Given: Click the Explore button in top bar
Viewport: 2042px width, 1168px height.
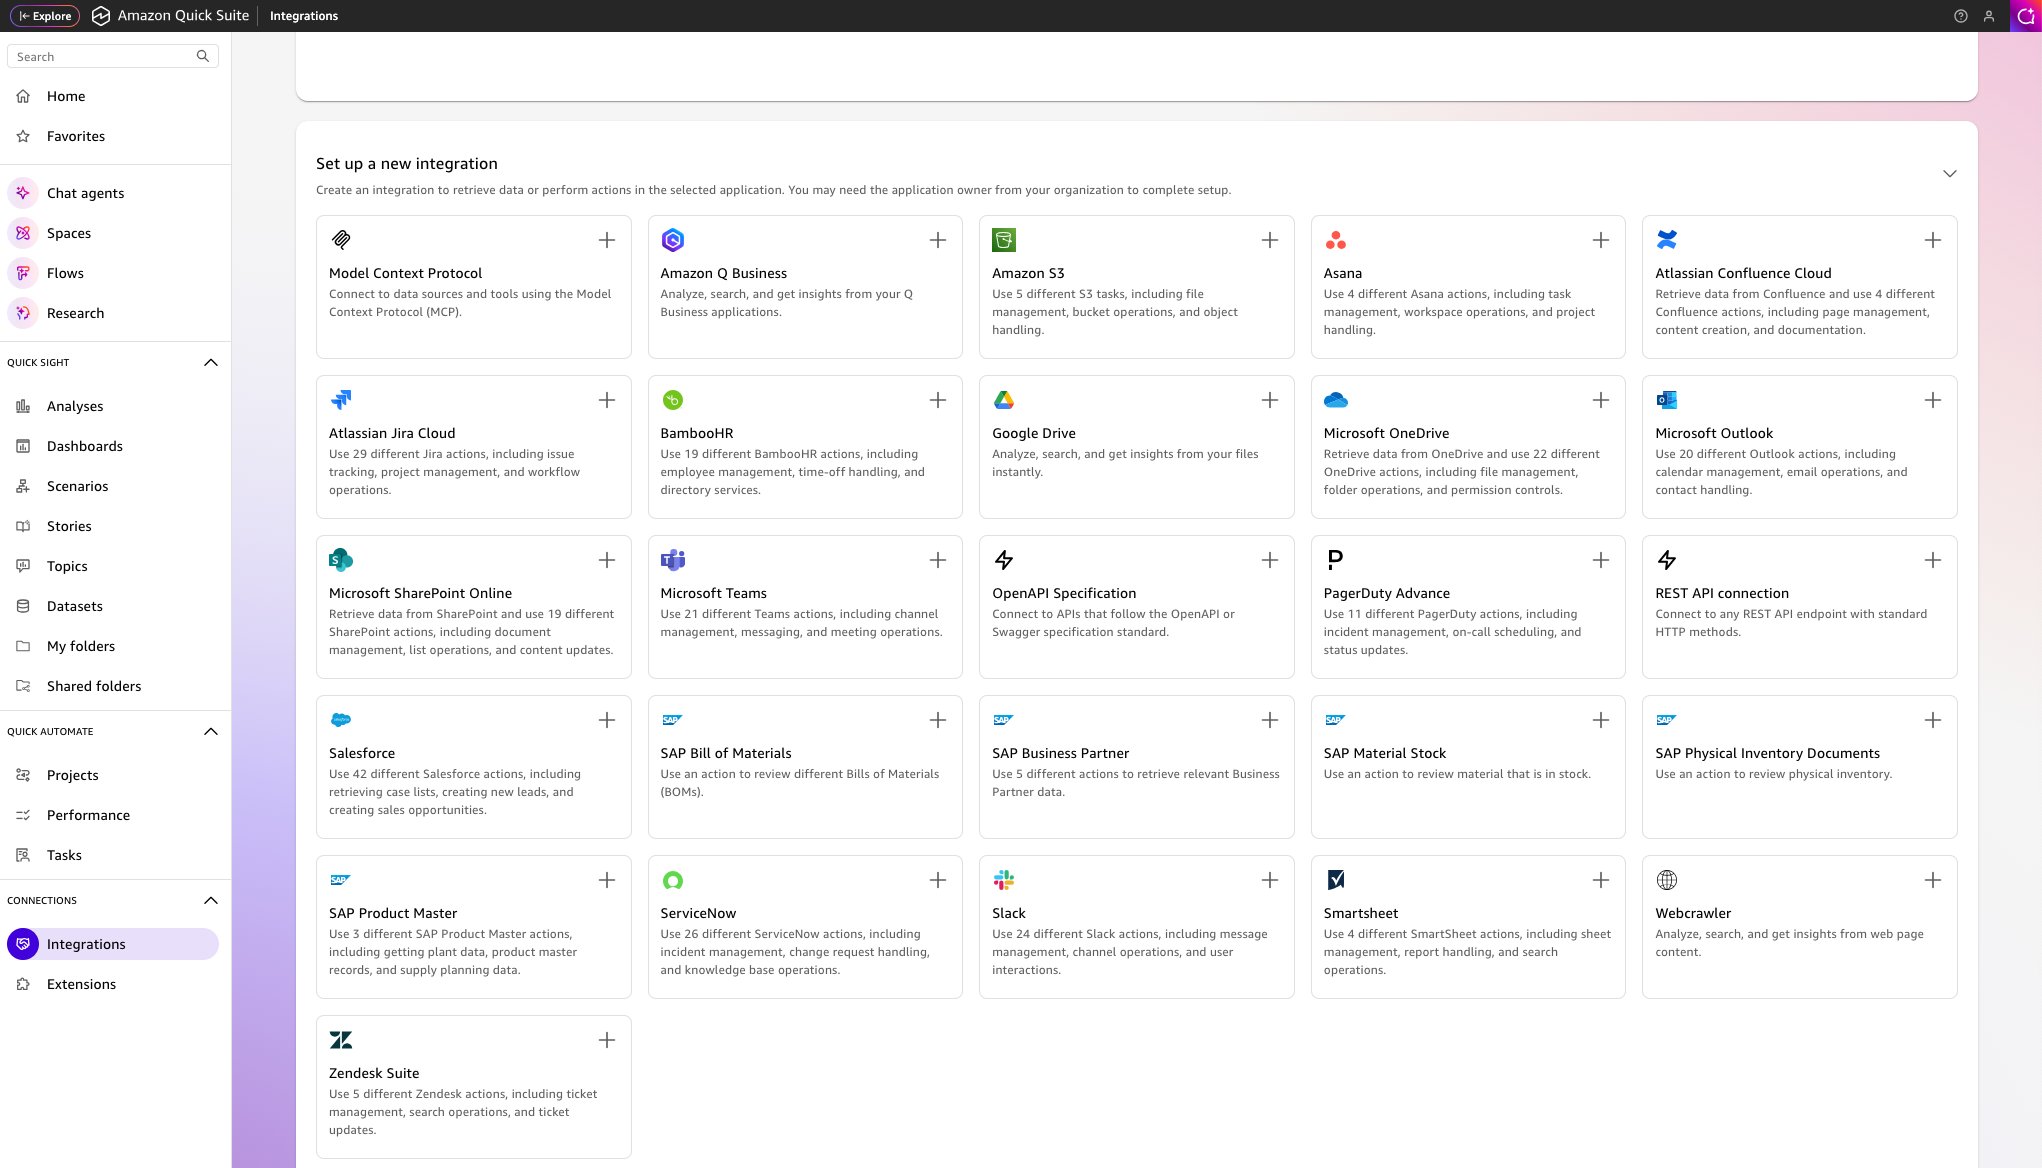Looking at the screenshot, I should pos(45,16).
